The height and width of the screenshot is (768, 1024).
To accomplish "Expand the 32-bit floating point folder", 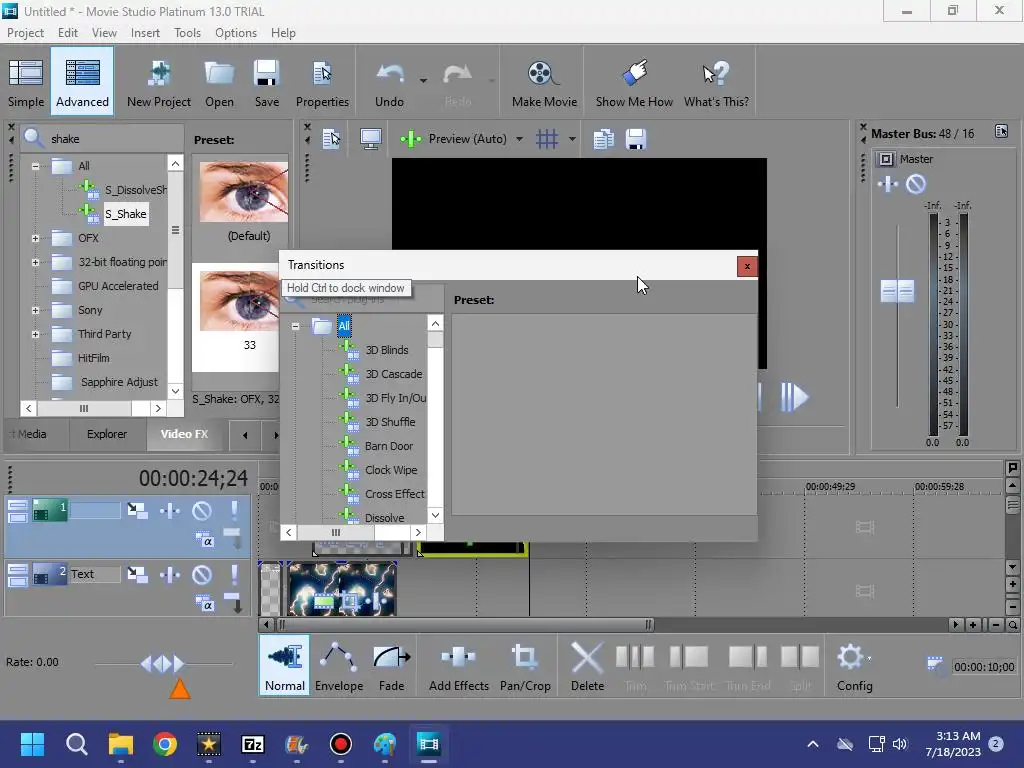I will 35,263.
